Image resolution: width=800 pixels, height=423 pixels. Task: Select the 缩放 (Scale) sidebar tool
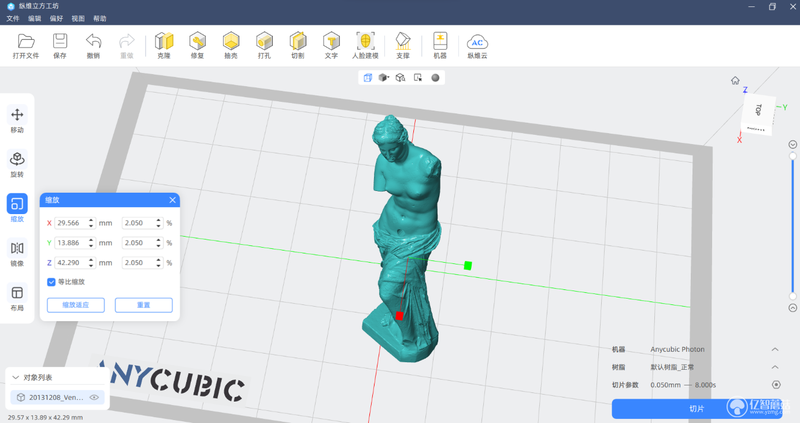coord(17,209)
